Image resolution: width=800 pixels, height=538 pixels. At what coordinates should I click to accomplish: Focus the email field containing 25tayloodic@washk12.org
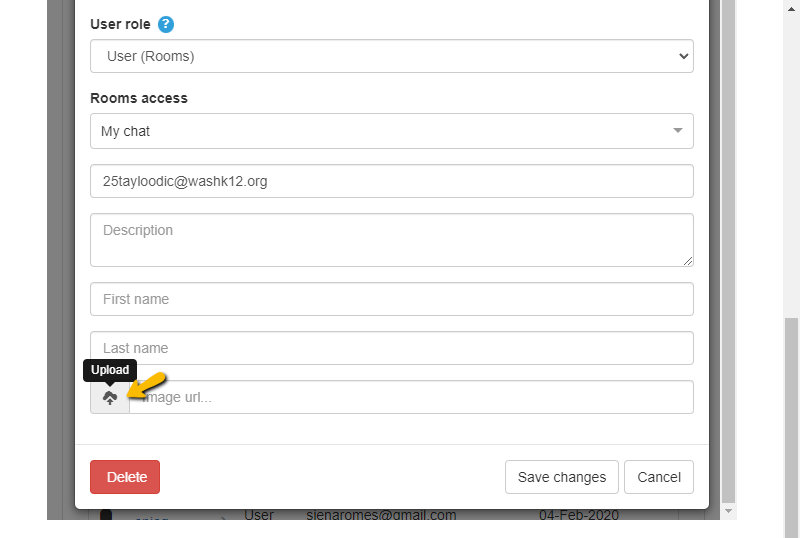391,181
